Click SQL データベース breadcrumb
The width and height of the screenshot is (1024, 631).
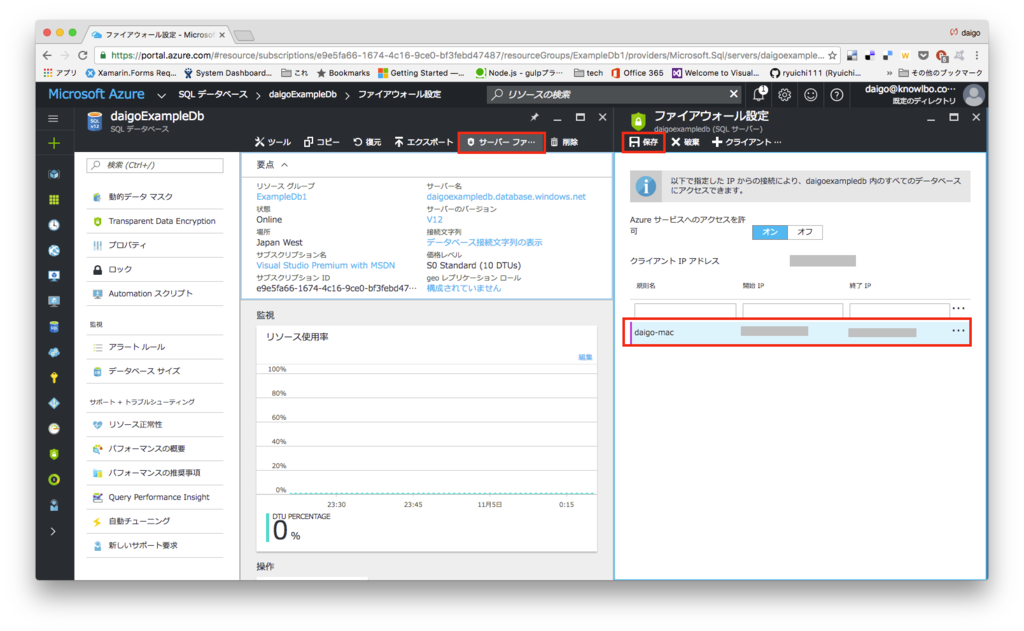[x=213, y=95]
